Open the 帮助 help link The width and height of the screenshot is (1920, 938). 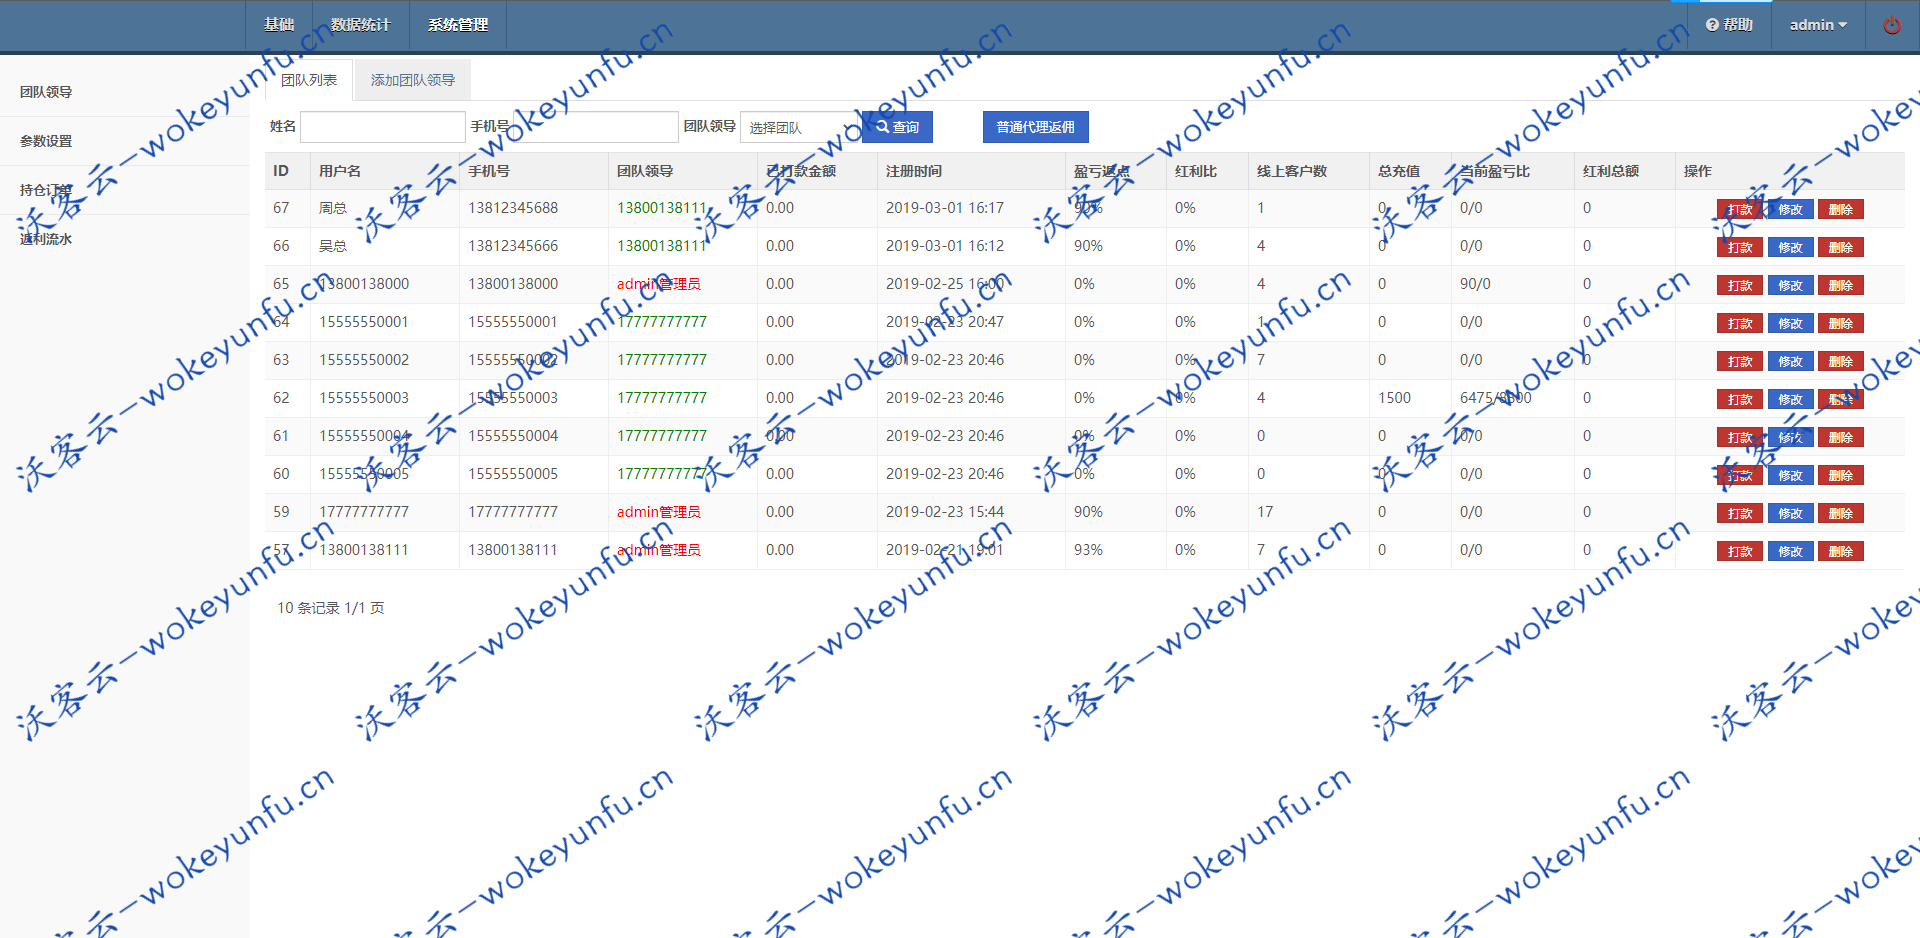coord(1729,25)
